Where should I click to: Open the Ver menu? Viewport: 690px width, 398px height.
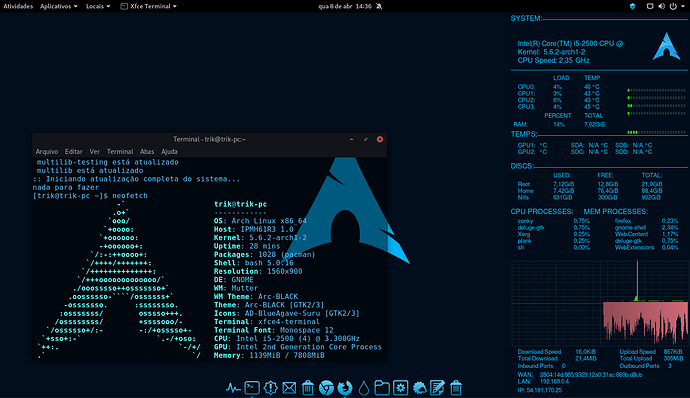[x=95, y=151]
